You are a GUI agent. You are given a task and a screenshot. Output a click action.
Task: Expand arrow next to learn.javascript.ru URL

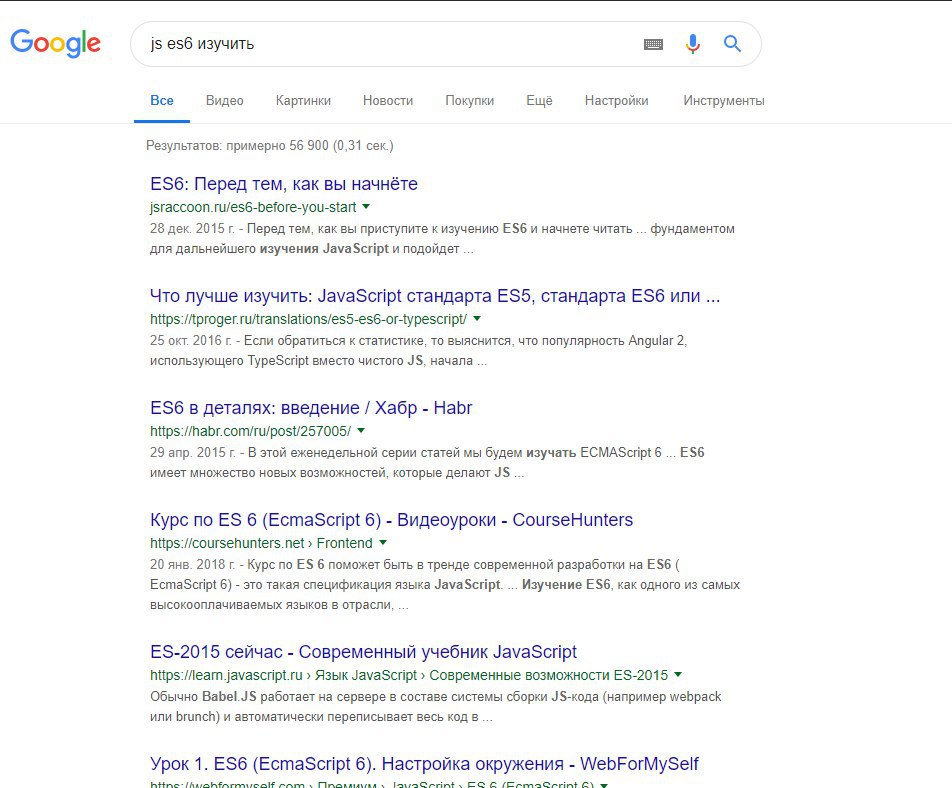678,674
